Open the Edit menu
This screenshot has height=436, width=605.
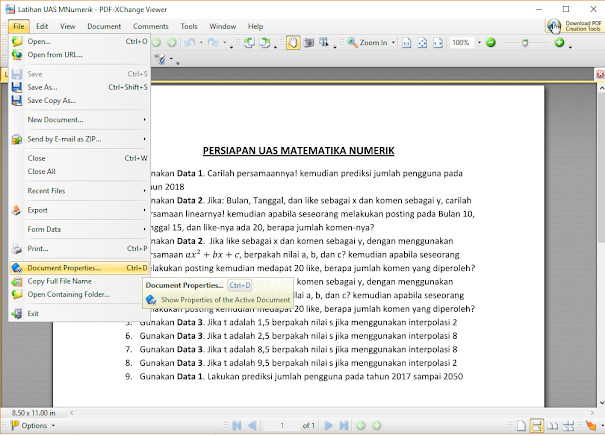tap(42, 26)
